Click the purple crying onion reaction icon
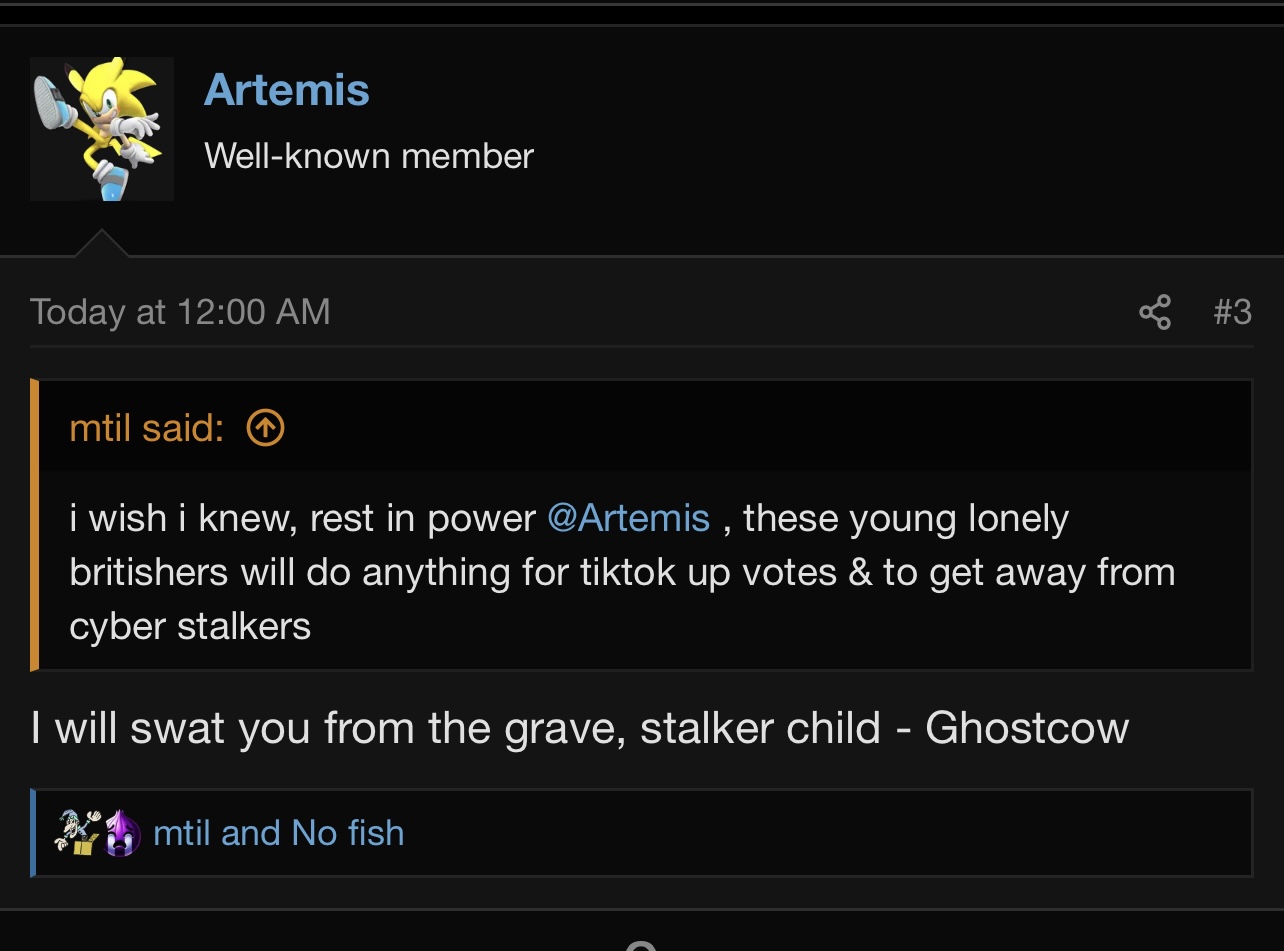This screenshot has width=1284, height=951. (x=120, y=833)
